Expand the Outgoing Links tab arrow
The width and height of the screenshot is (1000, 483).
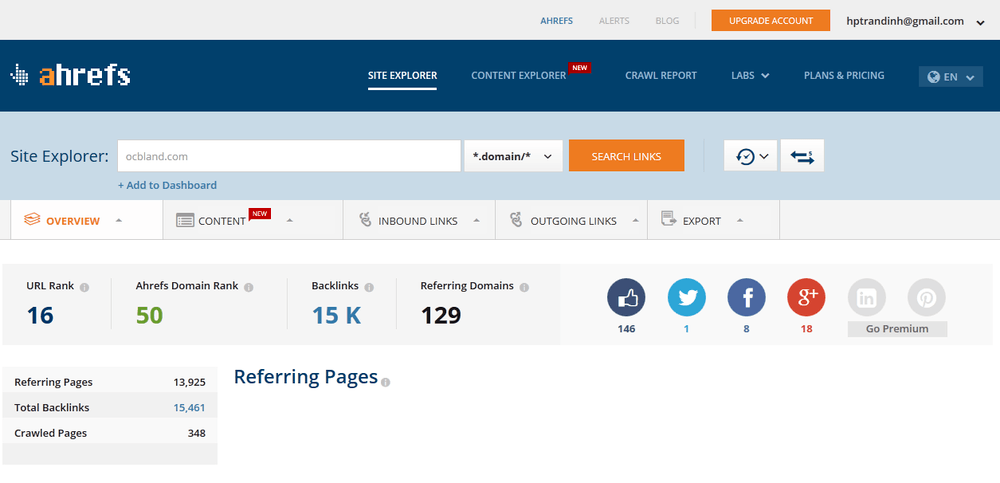635,220
